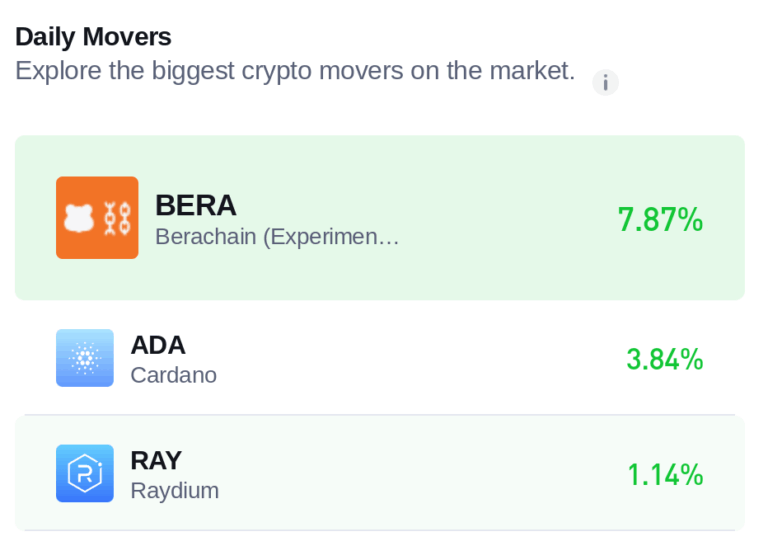This screenshot has width=768, height=546.
Task: Click the Raydium RAY coin icon
Action: [85, 474]
